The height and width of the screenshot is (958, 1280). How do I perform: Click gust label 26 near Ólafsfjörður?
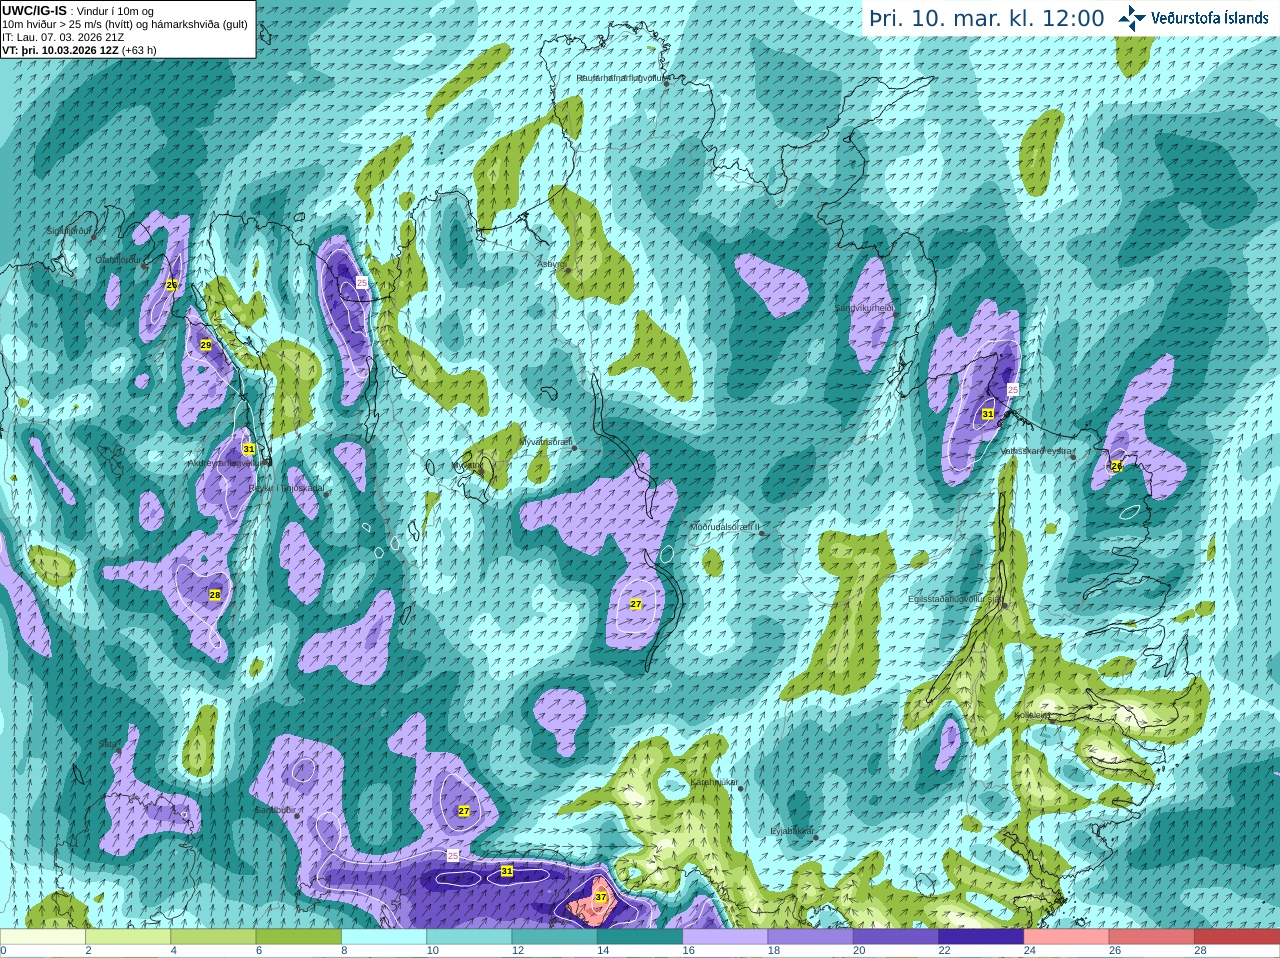(x=171, y=285)
